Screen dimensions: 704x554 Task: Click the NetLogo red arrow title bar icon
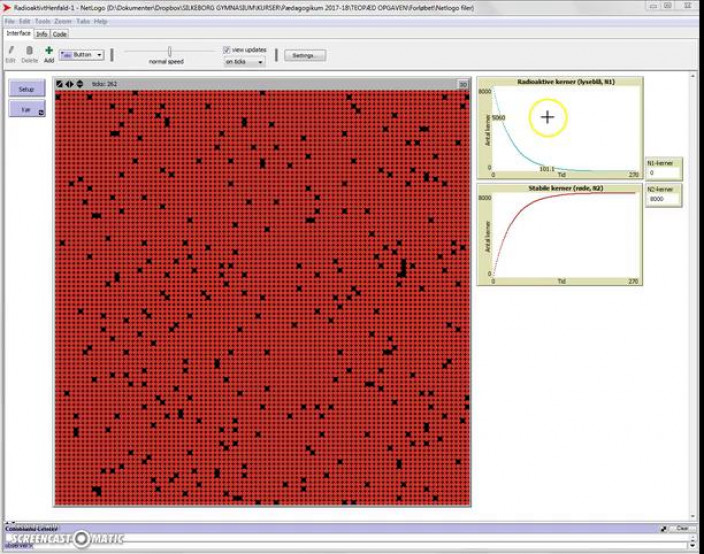pyautogui.click(x=6, y=8)
